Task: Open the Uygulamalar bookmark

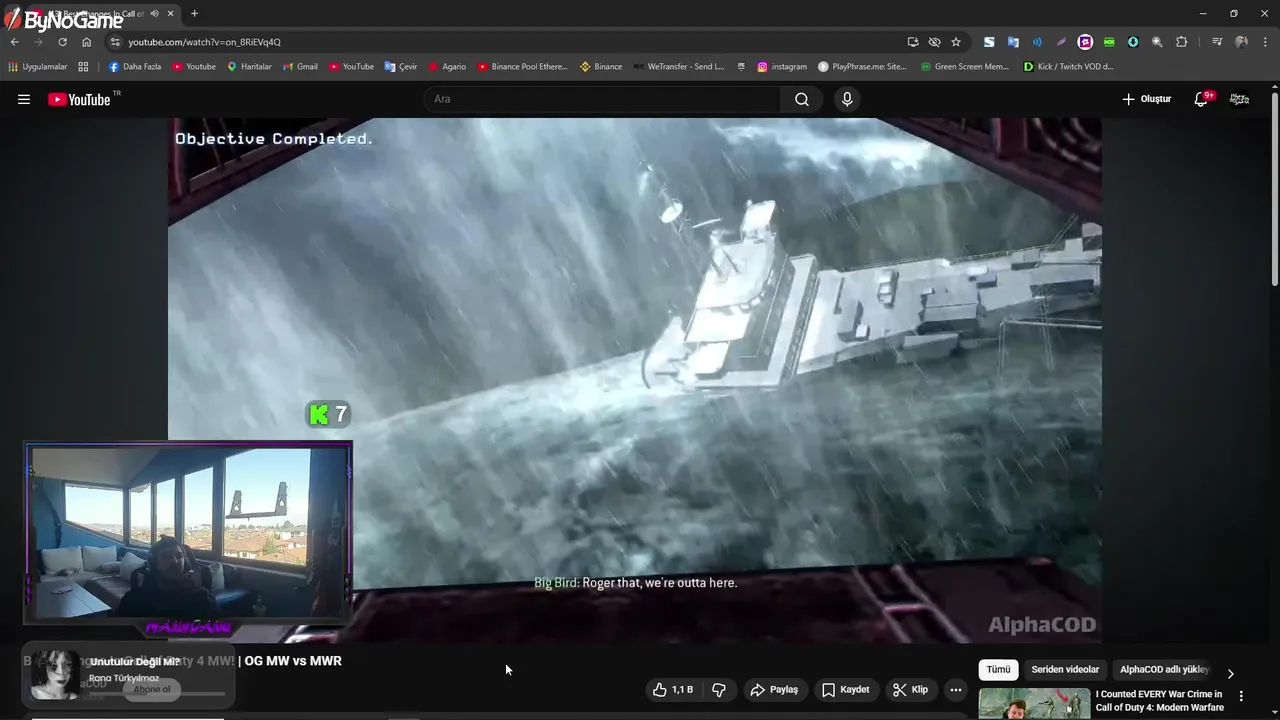Action: (37, 67)
